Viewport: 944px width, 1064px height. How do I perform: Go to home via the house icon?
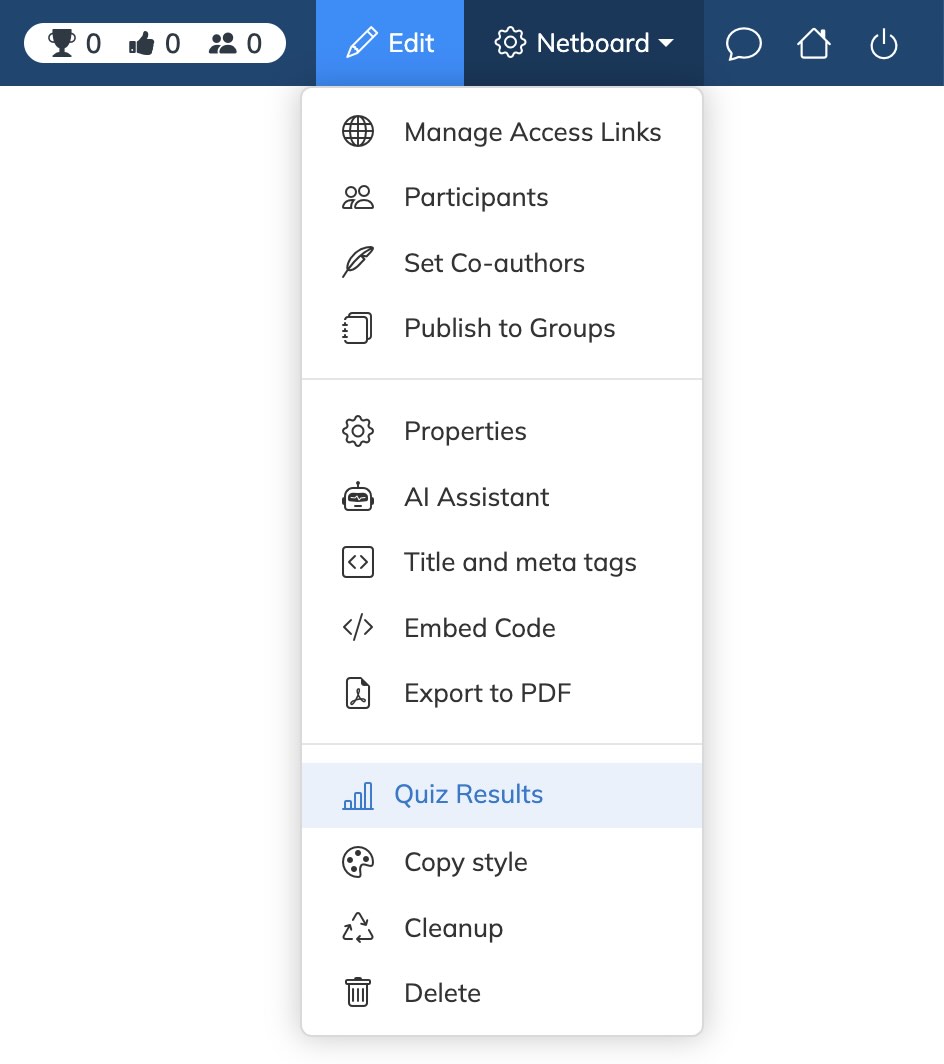(814, 43)
